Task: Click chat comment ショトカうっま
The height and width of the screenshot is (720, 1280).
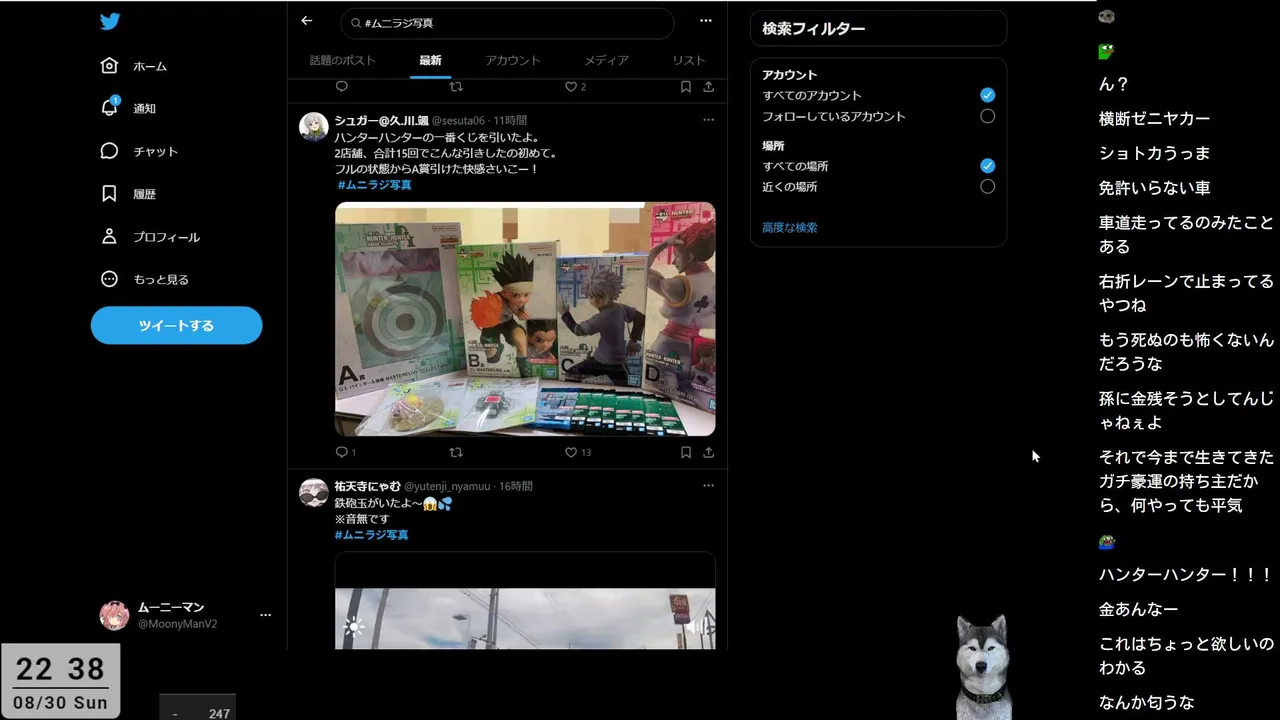Action: [1154, 153]
